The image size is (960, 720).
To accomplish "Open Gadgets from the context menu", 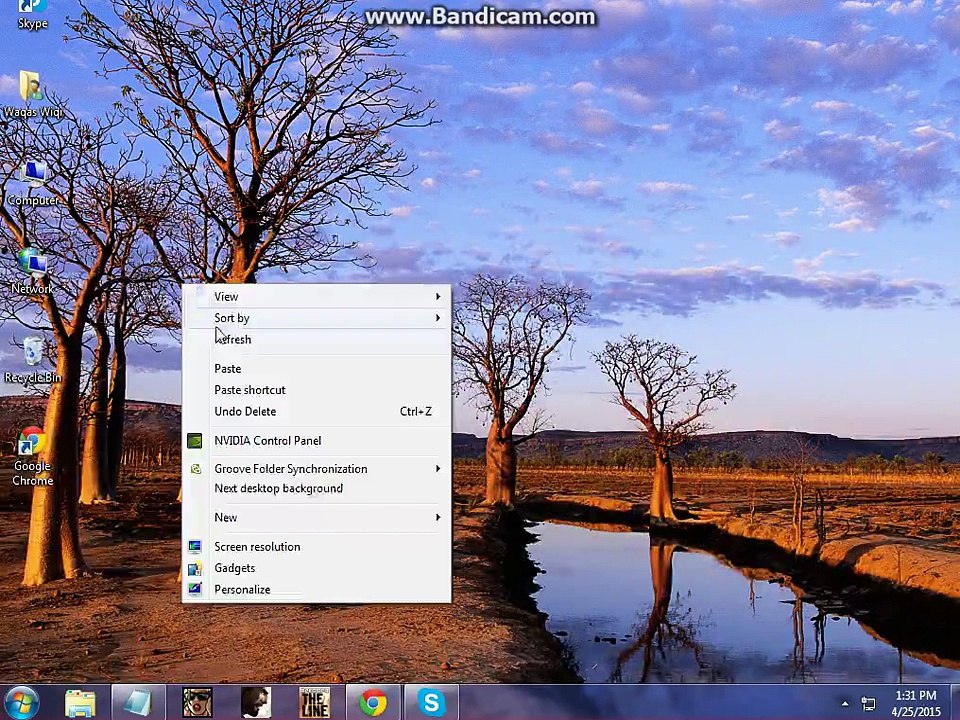I will (x=317, y=568).
